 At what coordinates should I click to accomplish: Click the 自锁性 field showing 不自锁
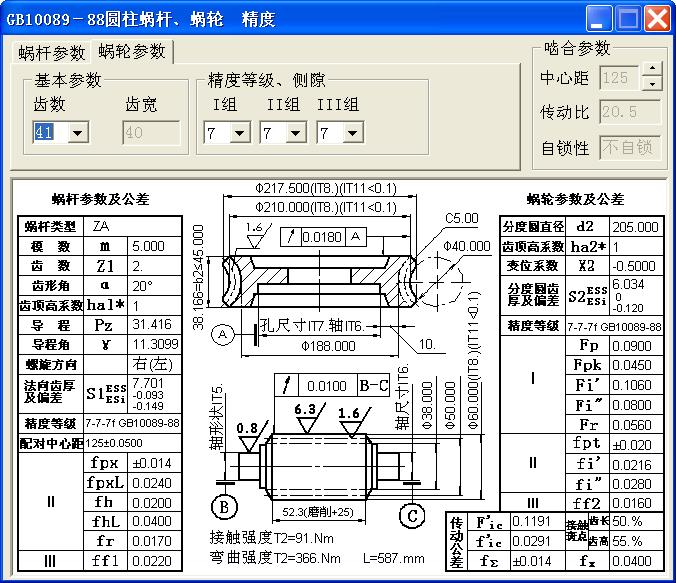(x=630, y=147)
